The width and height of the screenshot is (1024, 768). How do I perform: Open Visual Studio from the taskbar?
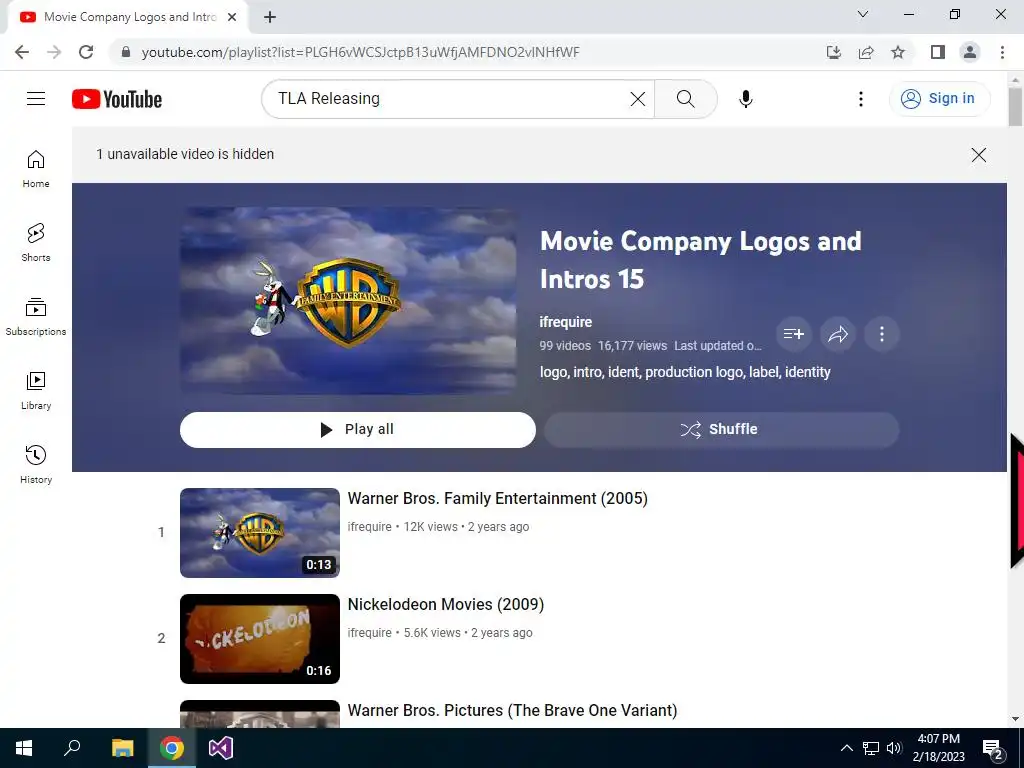coord(221,748)
